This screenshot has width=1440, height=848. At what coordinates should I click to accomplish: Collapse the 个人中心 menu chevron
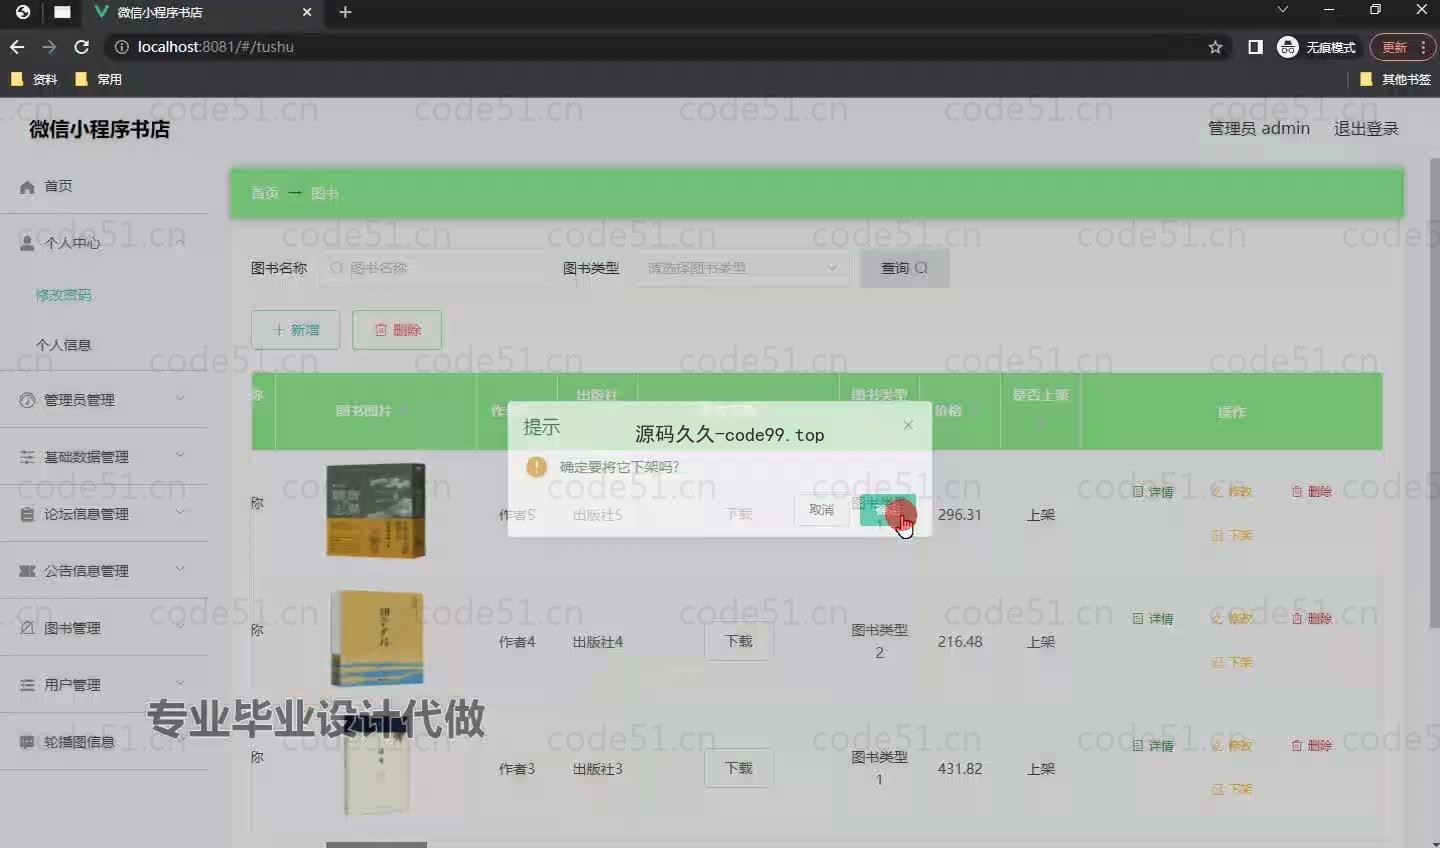pyautogui.click(x=180, y=242)
